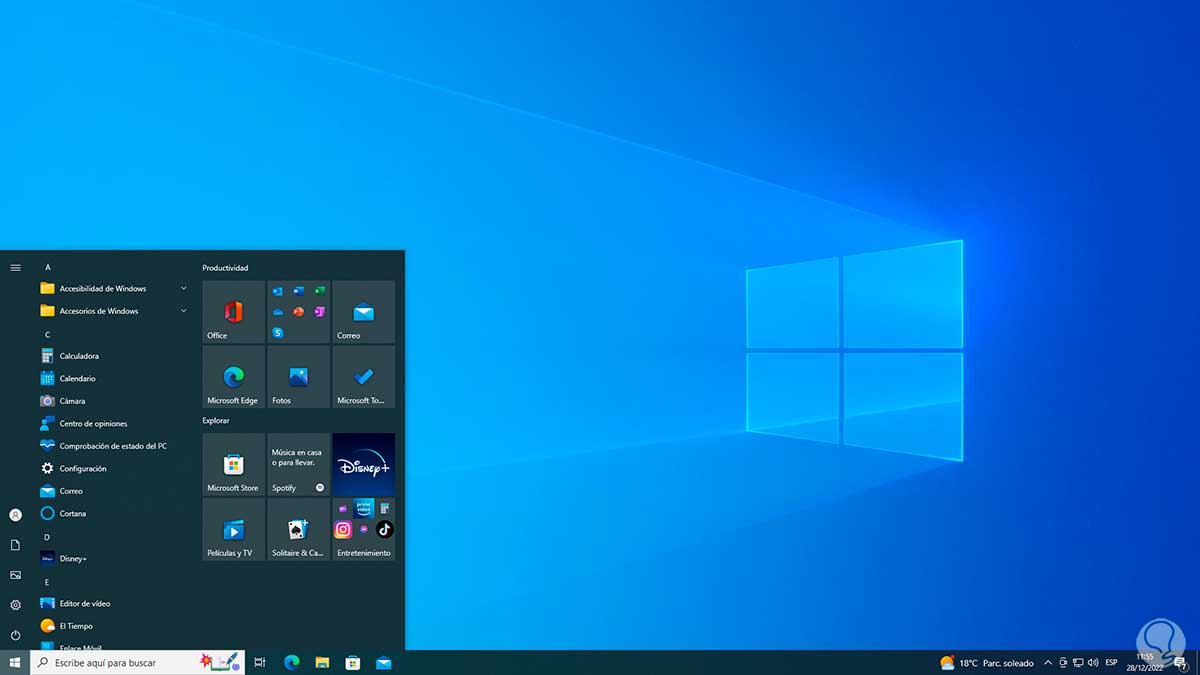Open the clock showing 11:55
The image size is (1200, 675).
pos(1145,663)
